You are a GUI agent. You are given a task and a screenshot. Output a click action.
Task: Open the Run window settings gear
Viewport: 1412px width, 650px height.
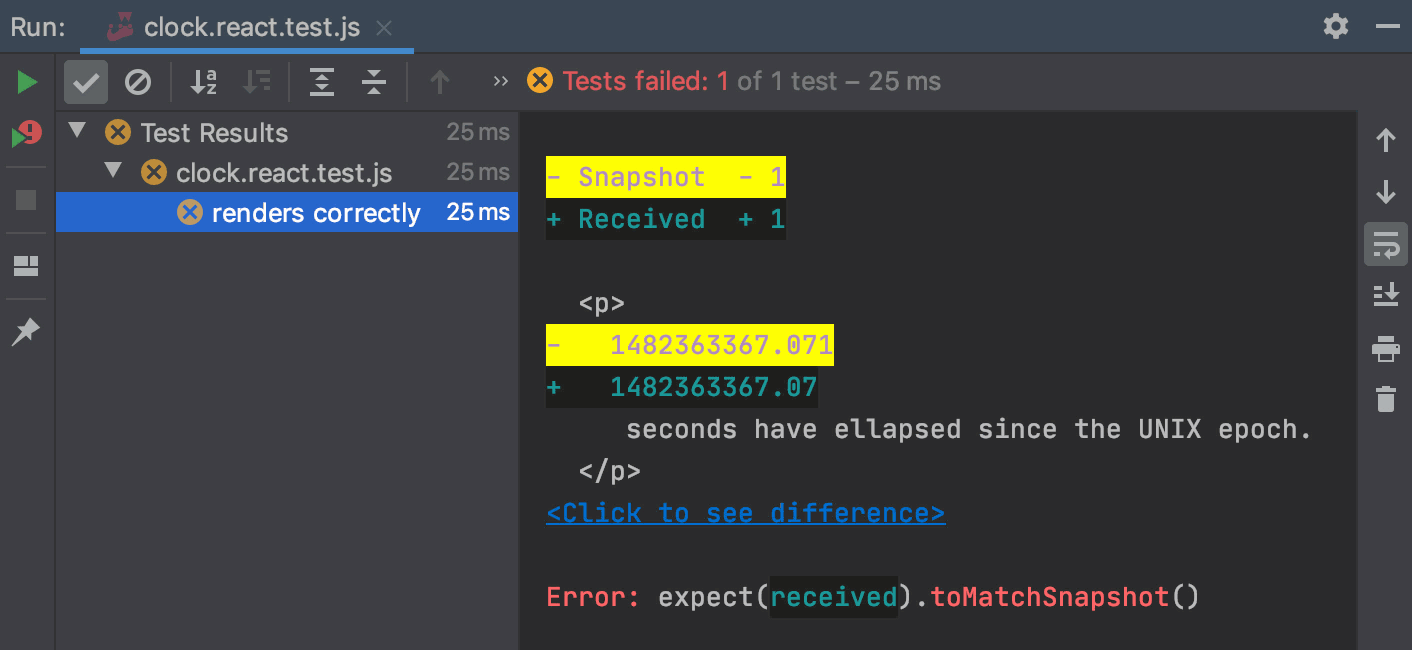tap(1335, 27)
